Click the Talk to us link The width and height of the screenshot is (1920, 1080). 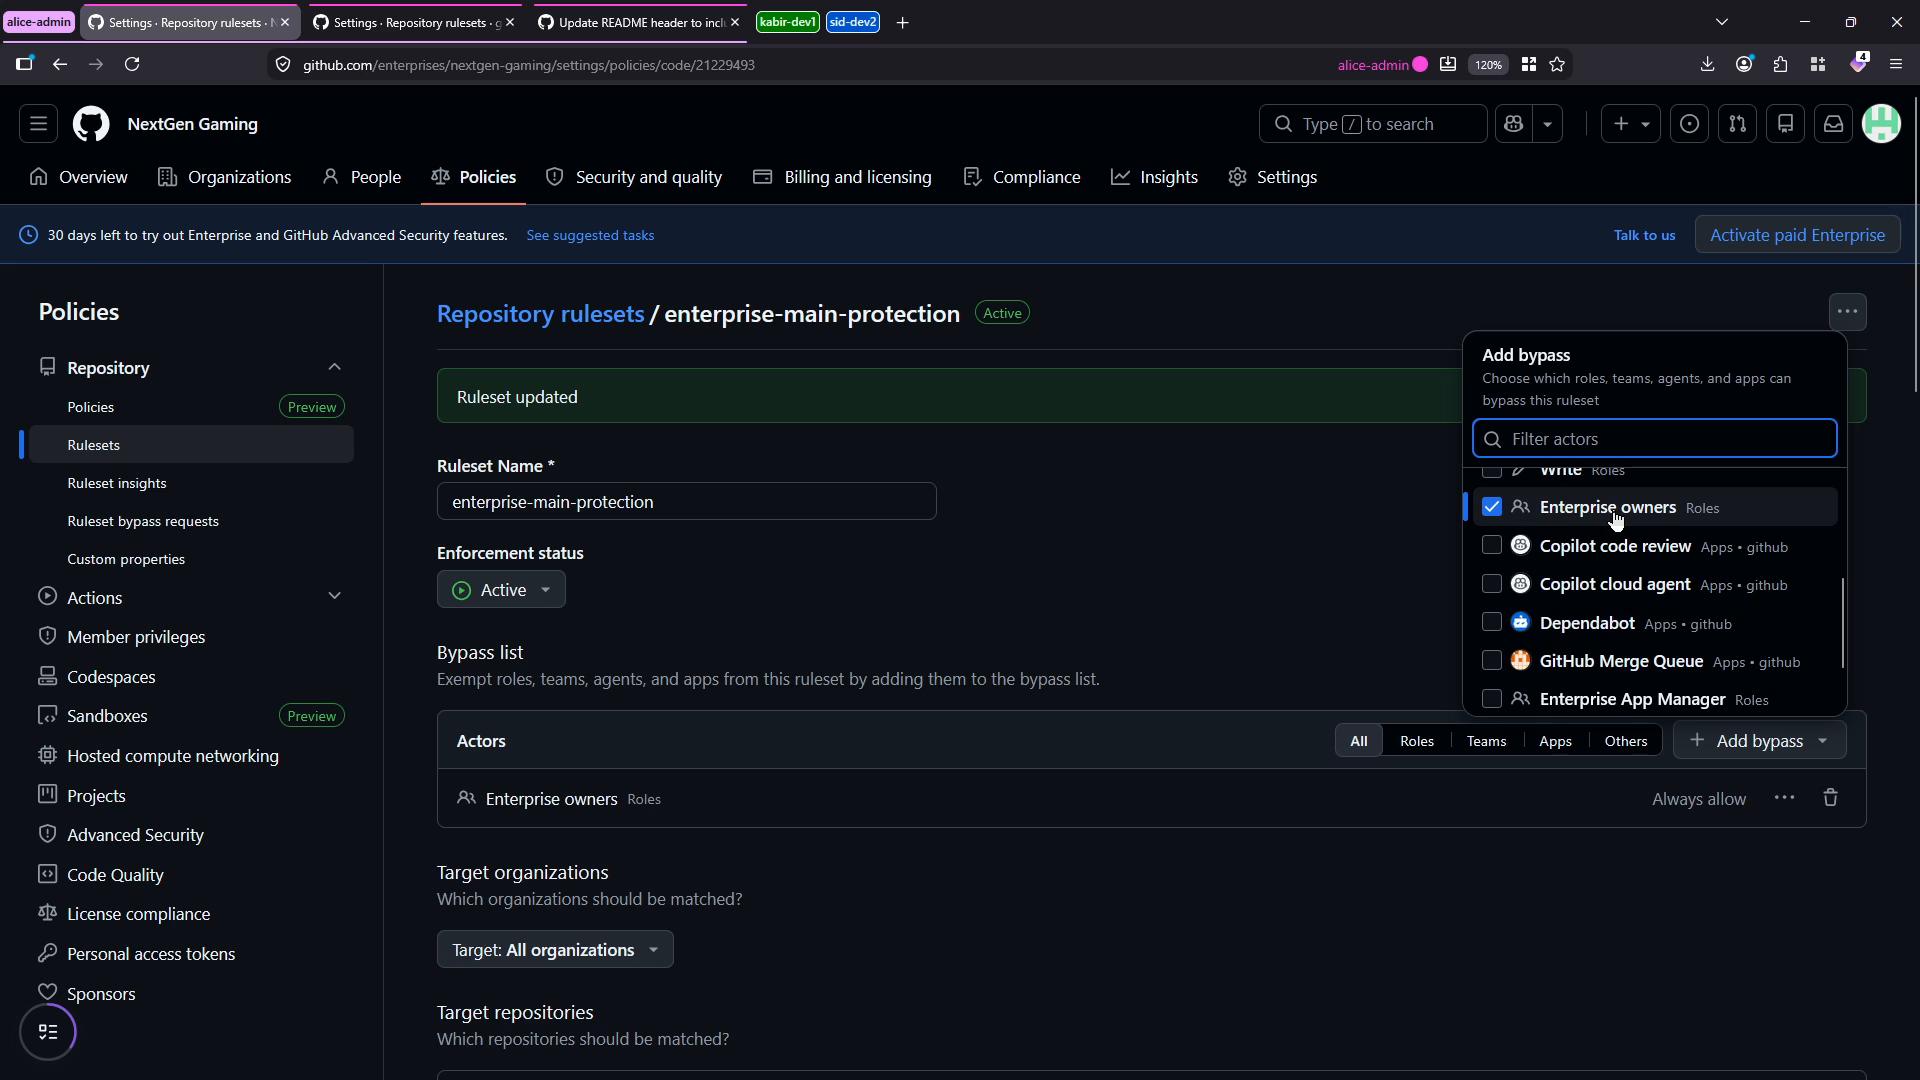[x=1644, y=235]
